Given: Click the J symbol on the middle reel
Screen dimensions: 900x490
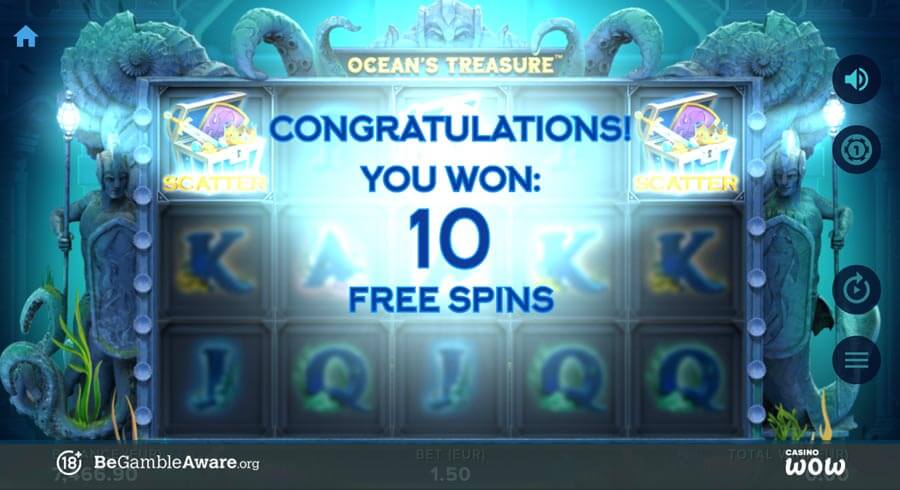Looking at the screenshot, I should (x=451, y=378).
